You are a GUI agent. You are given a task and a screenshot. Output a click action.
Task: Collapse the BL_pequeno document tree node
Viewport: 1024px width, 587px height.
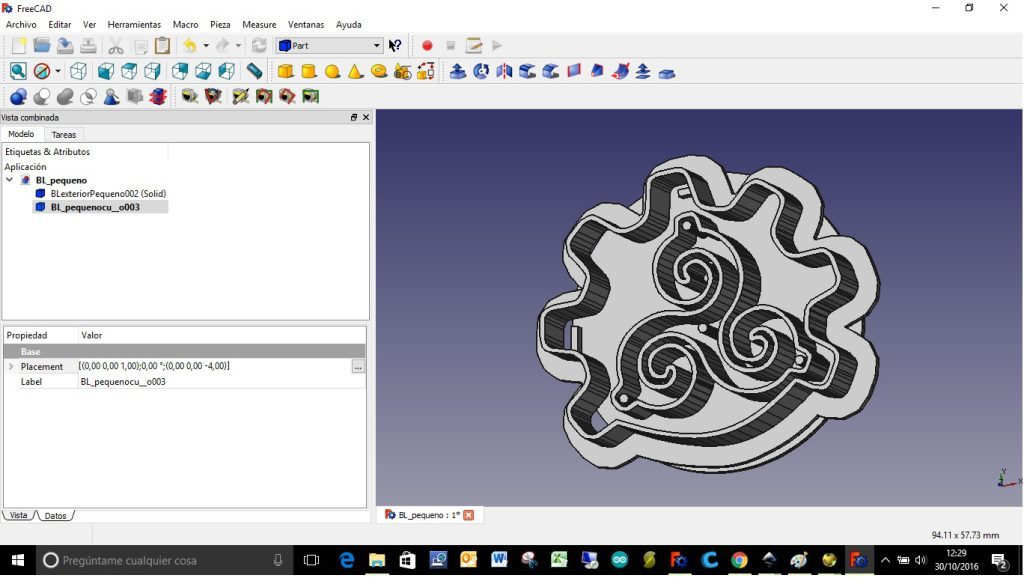coord(10,181)
